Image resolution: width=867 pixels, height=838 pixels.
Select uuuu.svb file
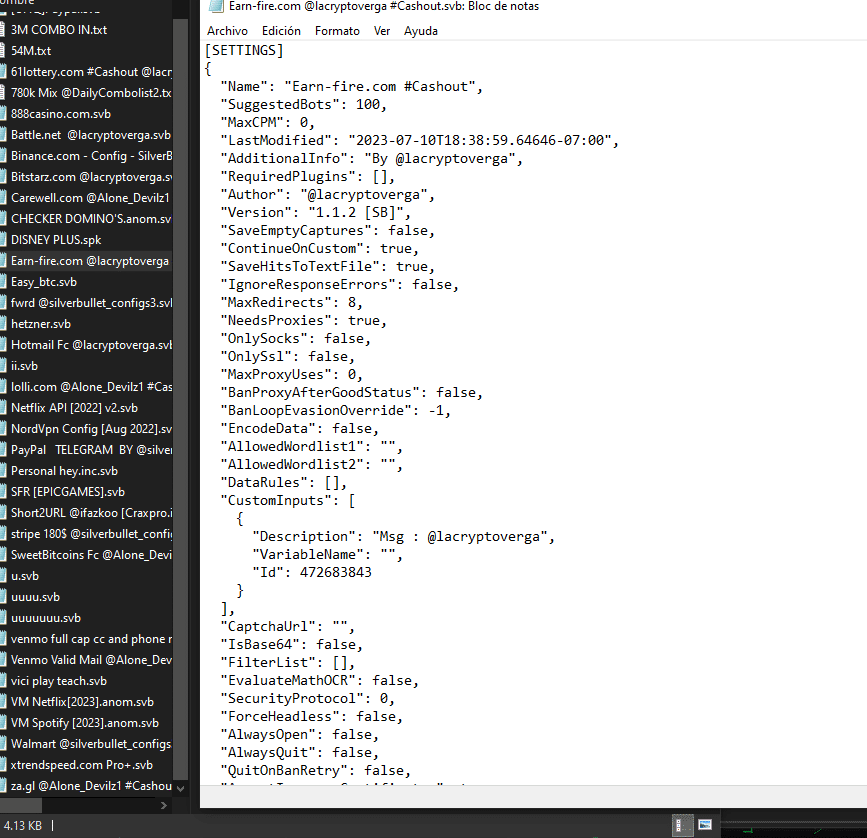click(x=86, y=597)
